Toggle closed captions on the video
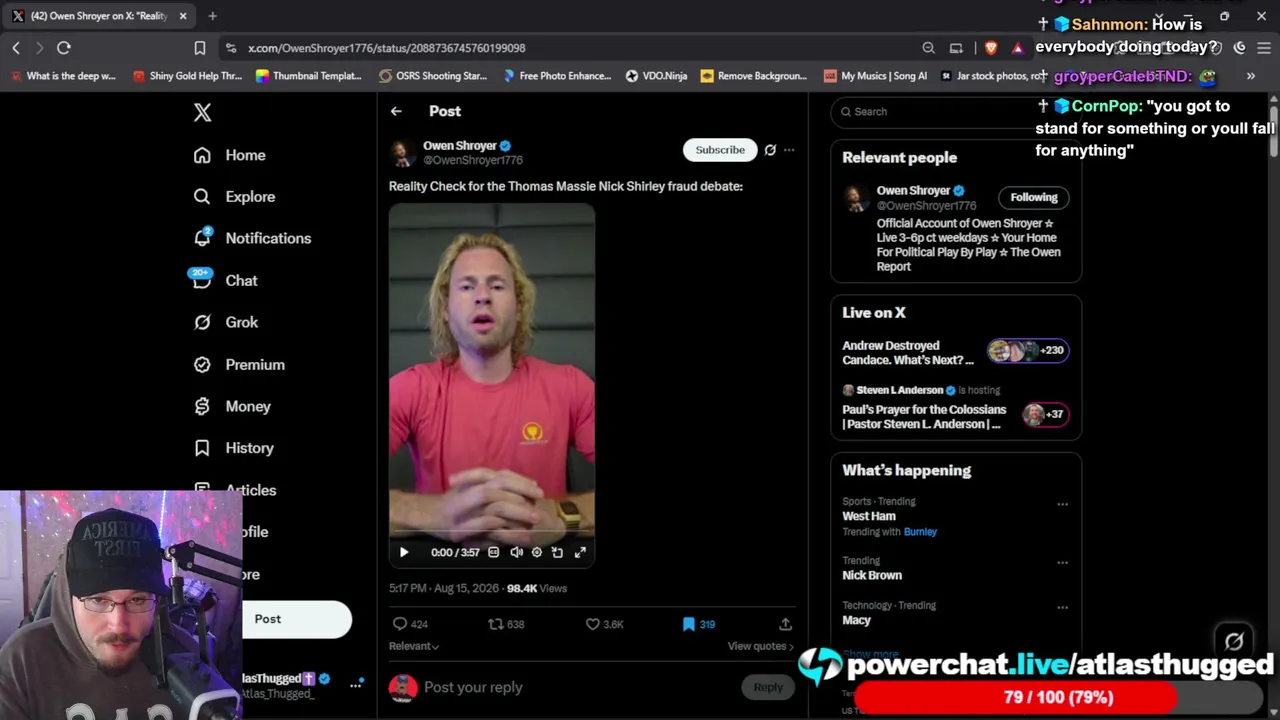Viewport: 1280px width, 720px height. pos(493,552)
